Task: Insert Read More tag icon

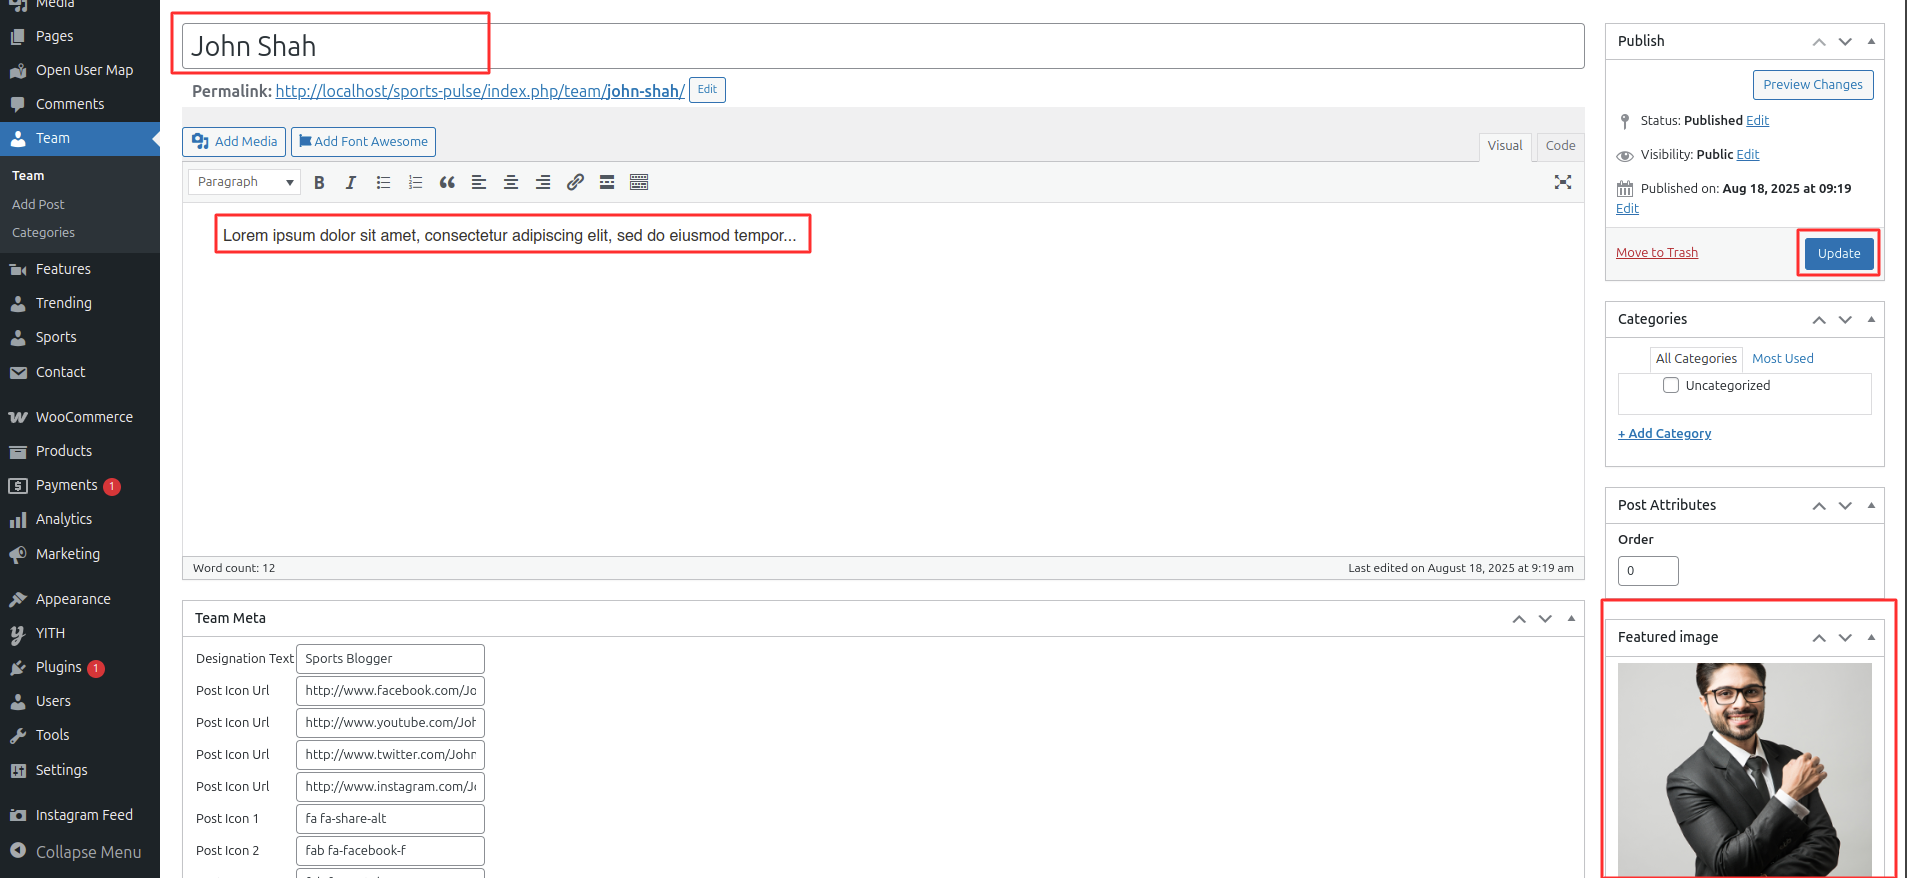Action: 607,182
